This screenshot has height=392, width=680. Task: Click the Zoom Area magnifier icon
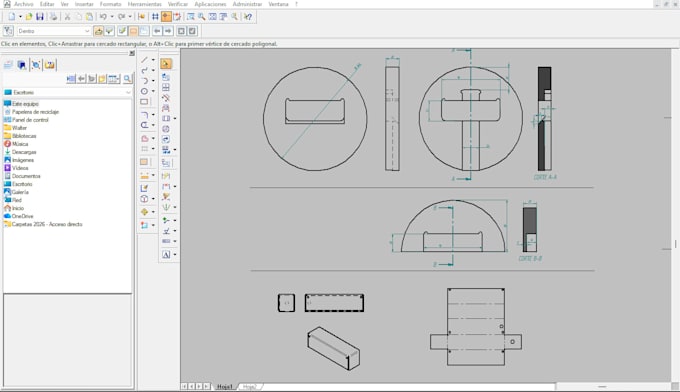coord(191,16)
